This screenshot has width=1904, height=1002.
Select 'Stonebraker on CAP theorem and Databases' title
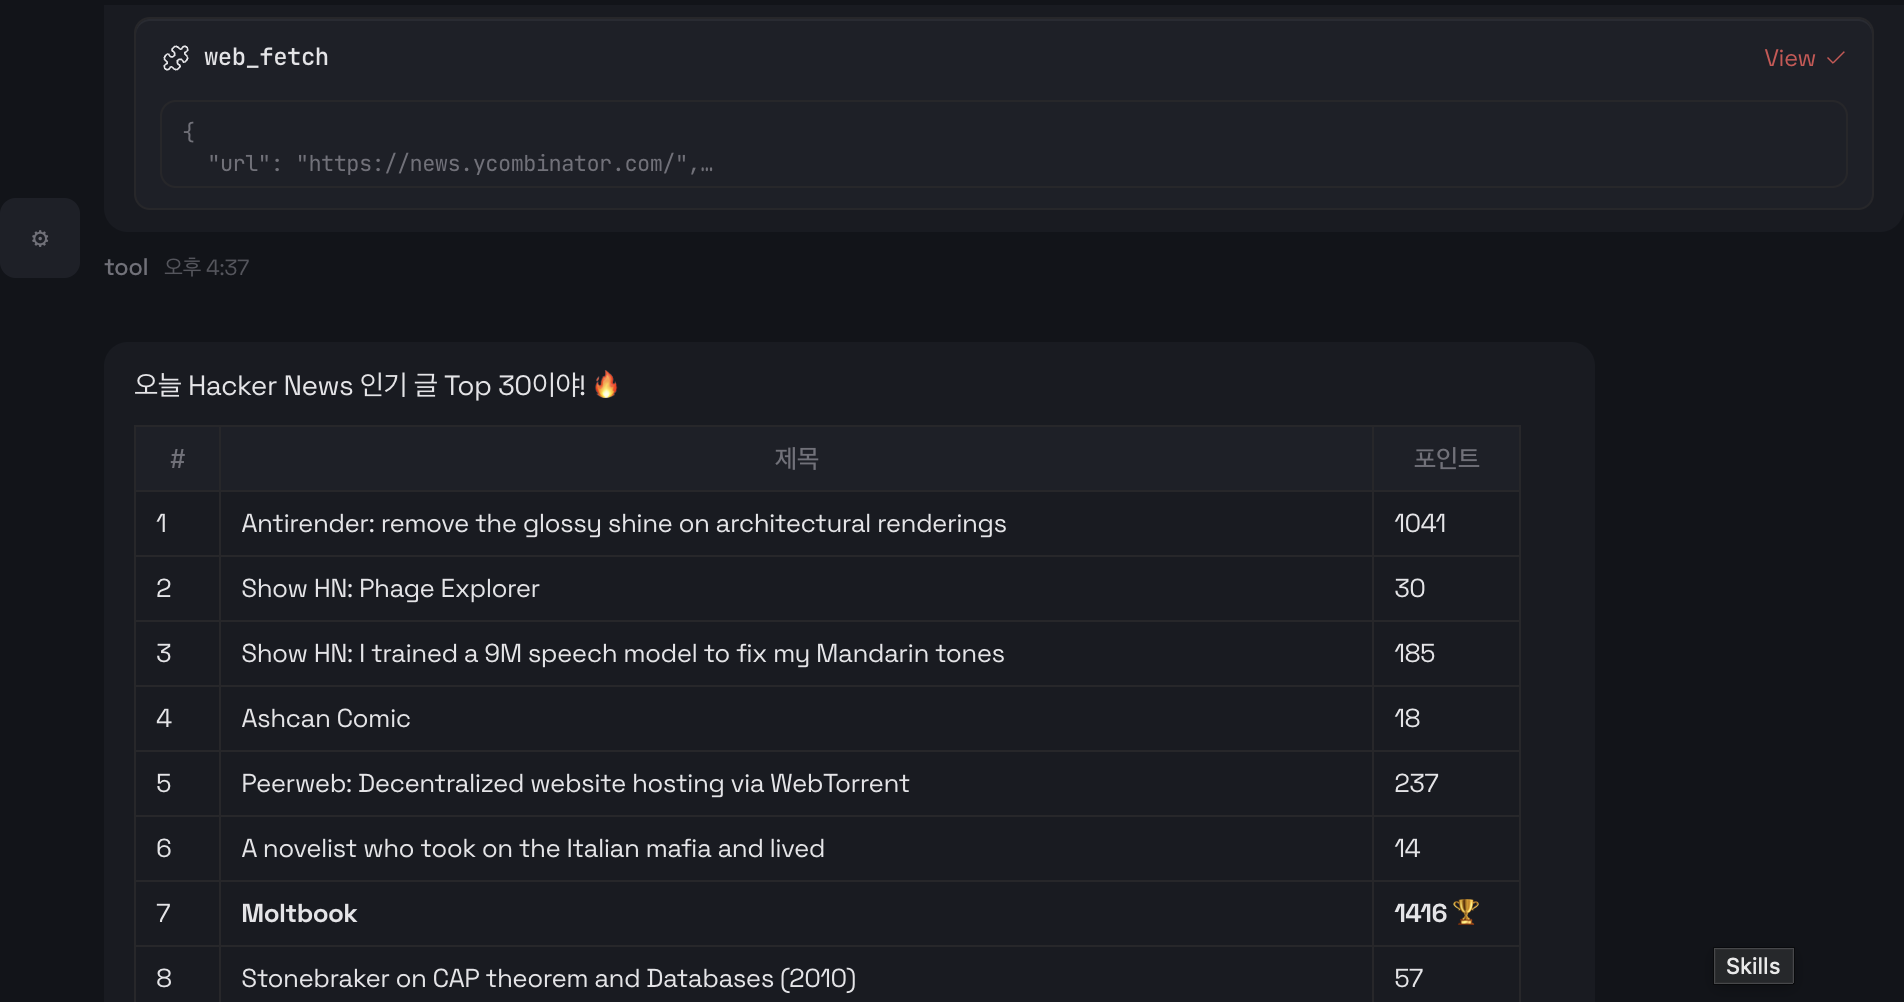(x=548, y=978)
